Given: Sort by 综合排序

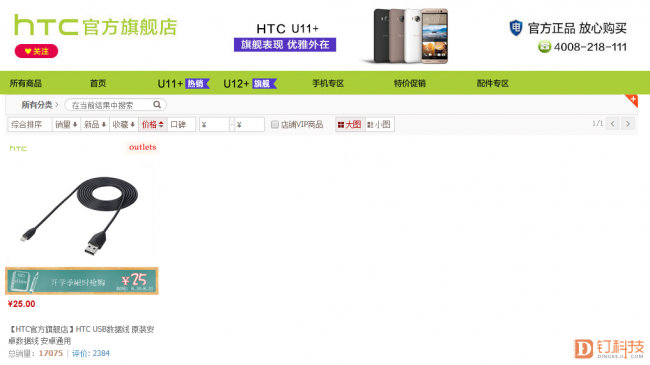Looking at the screenshot, I should pyautogui.click(x=29, y=124).
